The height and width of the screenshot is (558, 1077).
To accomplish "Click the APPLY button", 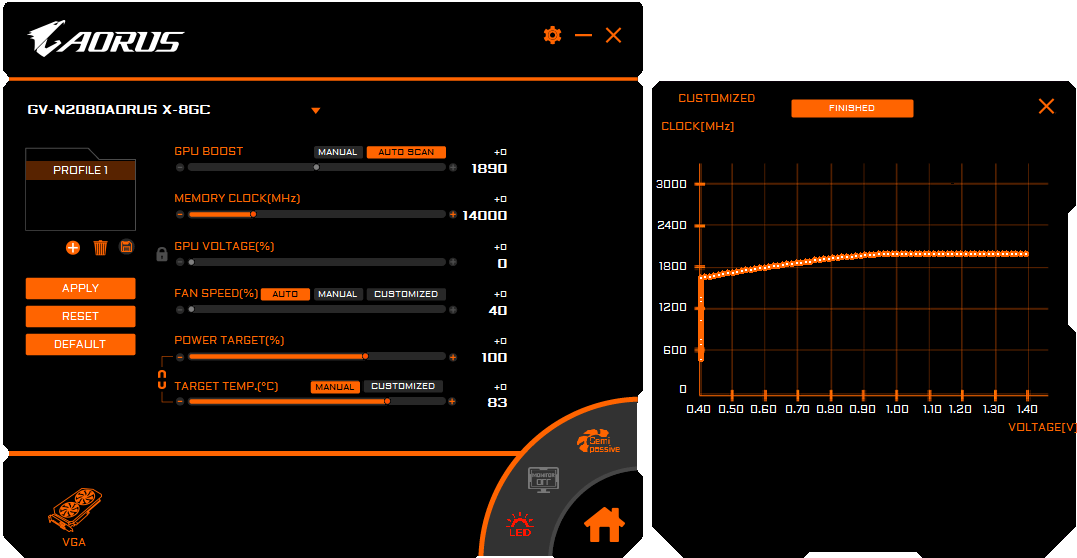I will coord(80,289).
